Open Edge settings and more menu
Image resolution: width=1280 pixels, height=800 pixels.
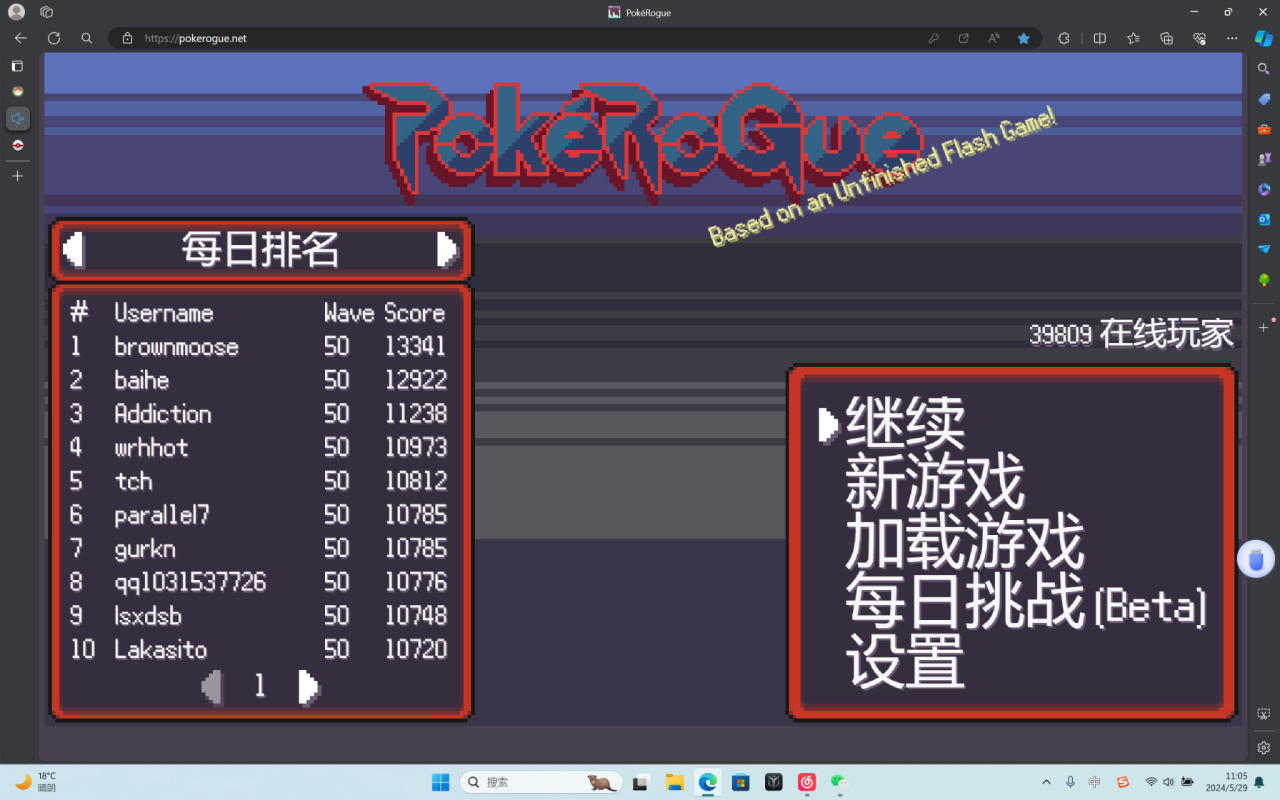click(x=1232, y=38)
